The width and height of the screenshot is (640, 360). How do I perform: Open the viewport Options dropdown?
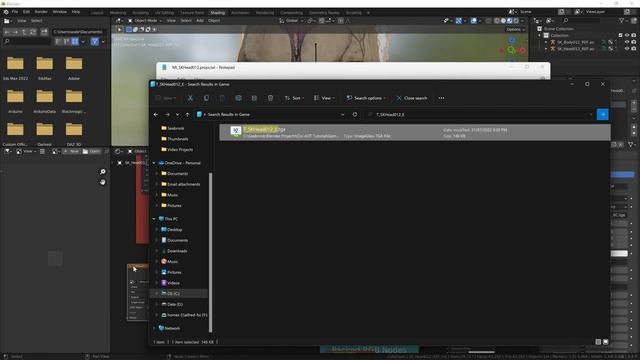(x=515, y=29)
